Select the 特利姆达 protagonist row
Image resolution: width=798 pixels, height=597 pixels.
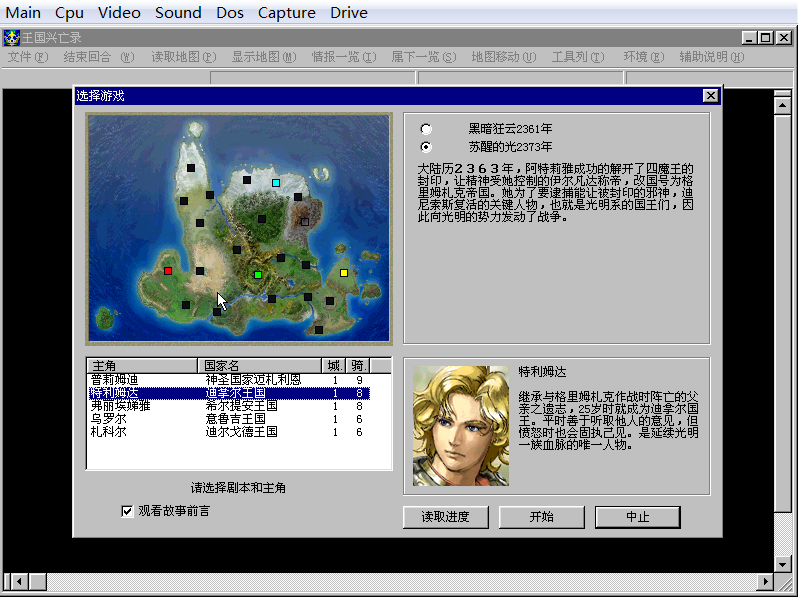pos(229,393)
